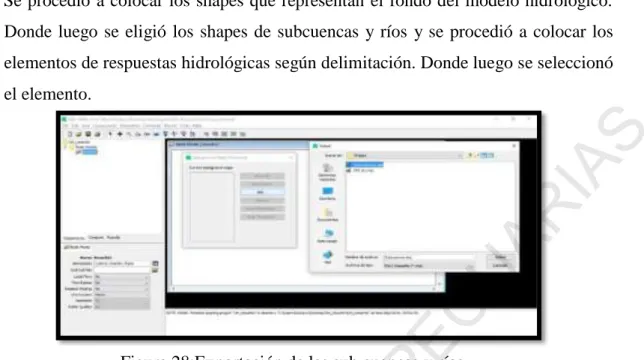Close the Select file dialog with X
This screenshot has width=644, height=360.
pos(514,146)
